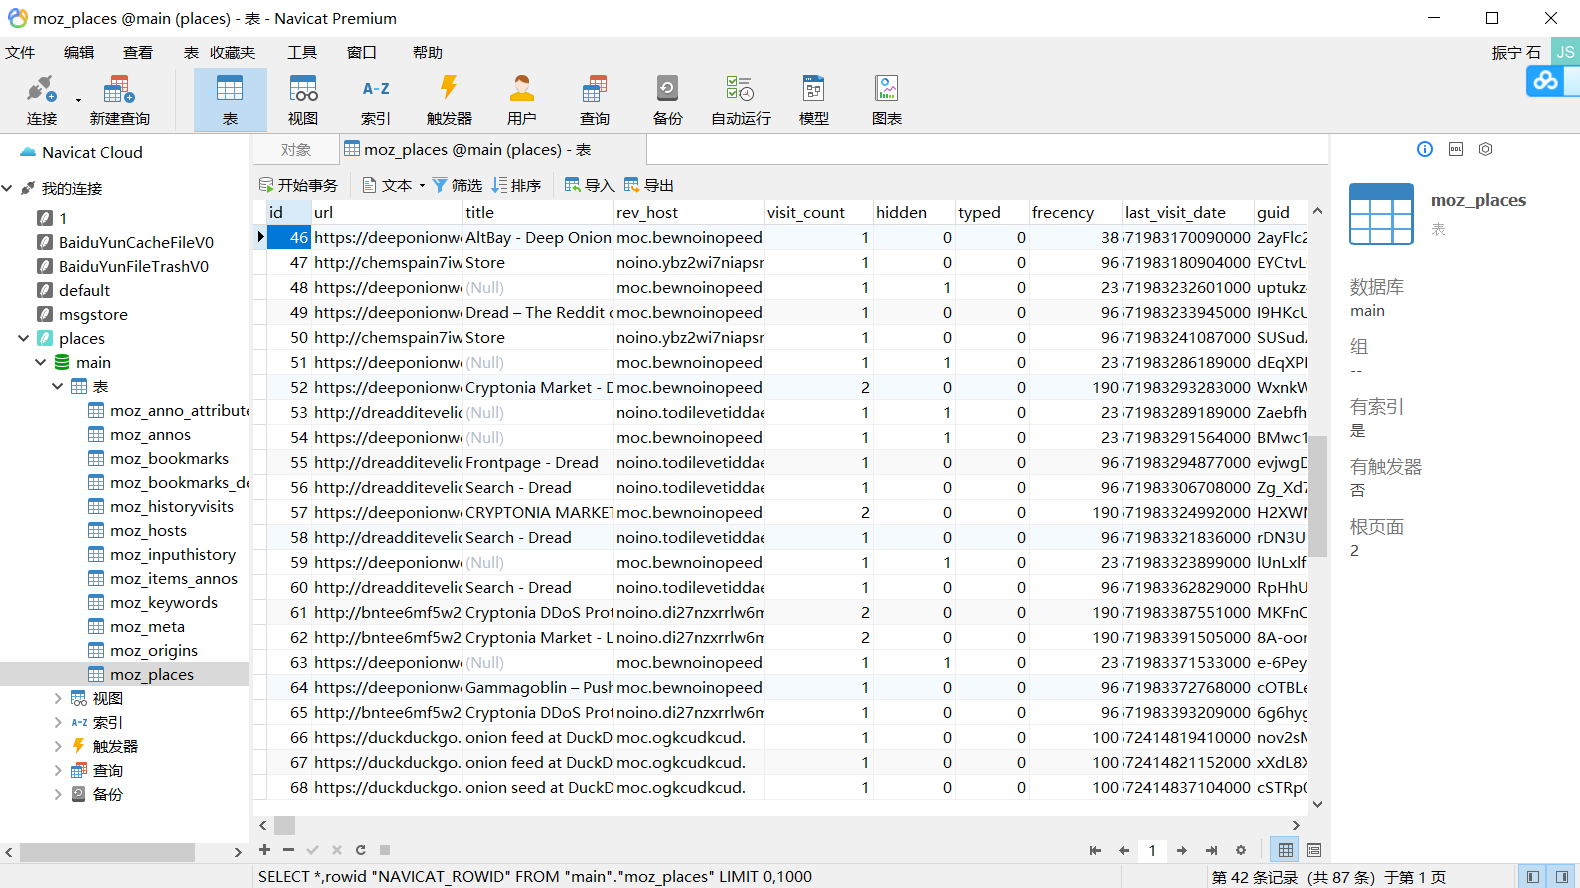
Task: Open the 触发器 trigger toolbar icon
Action: click(x=449, y=100)
